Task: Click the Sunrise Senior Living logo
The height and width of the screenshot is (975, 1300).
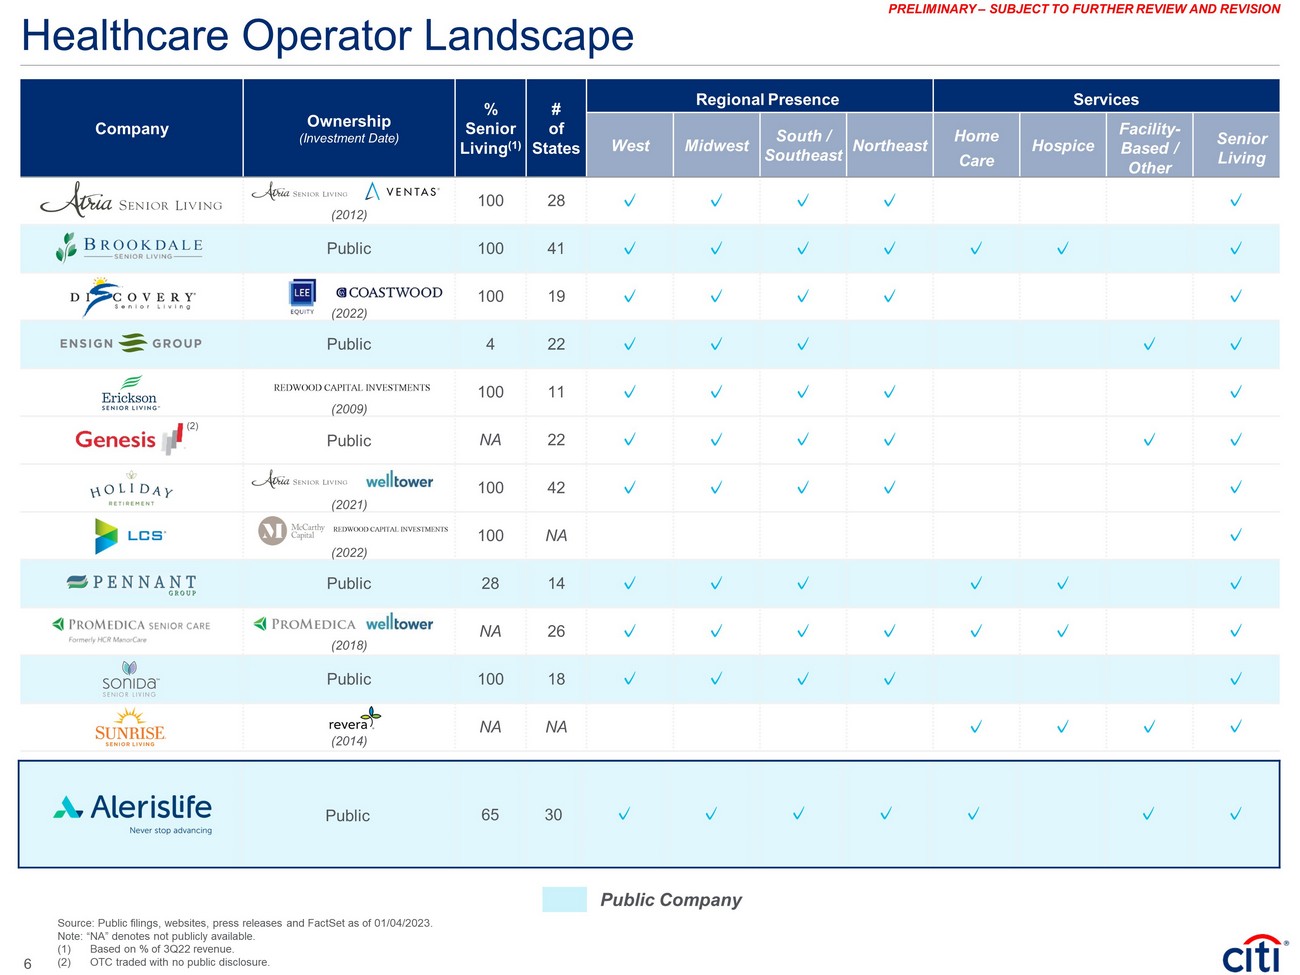Action: click(x=130, y=728)
